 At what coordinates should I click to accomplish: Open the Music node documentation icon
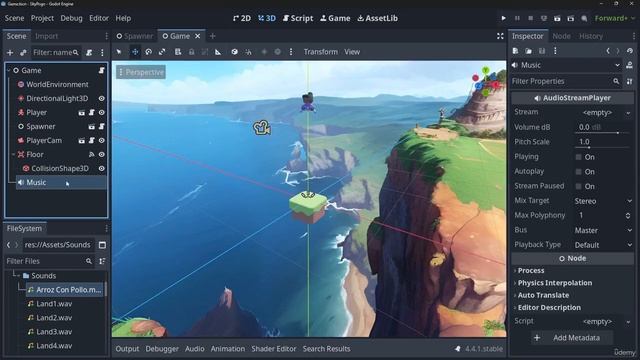click(629, 65)
